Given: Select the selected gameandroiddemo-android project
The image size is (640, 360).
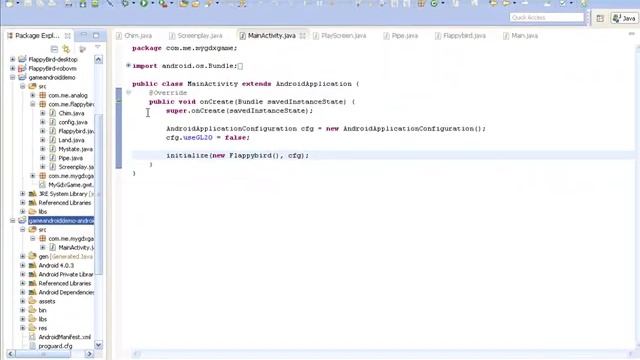Looking at the screenshot, I should click(61, 220).
